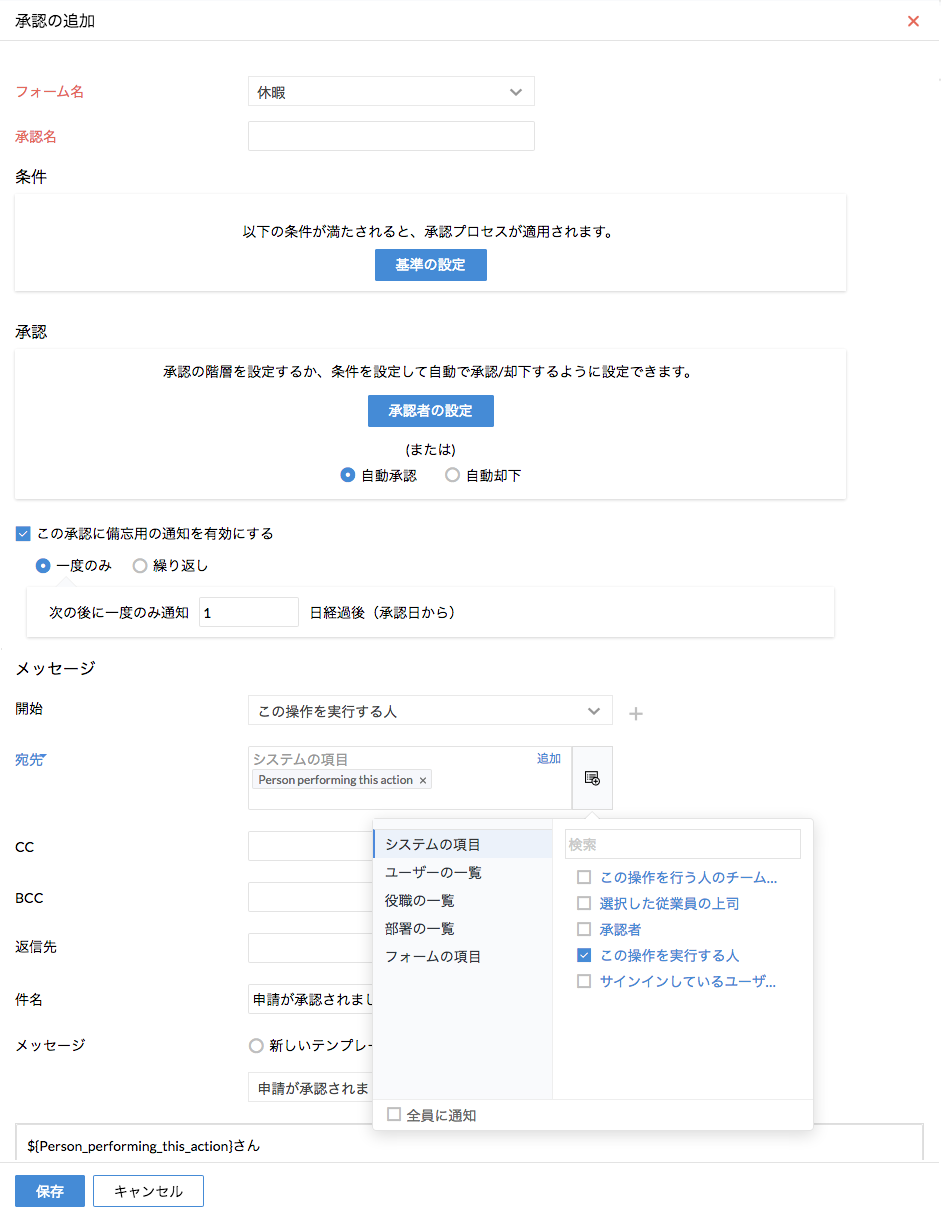This screenshot has height=1220, width=941.
Task: Choose the 一度のみ radio button
Action: pos(43,566)
